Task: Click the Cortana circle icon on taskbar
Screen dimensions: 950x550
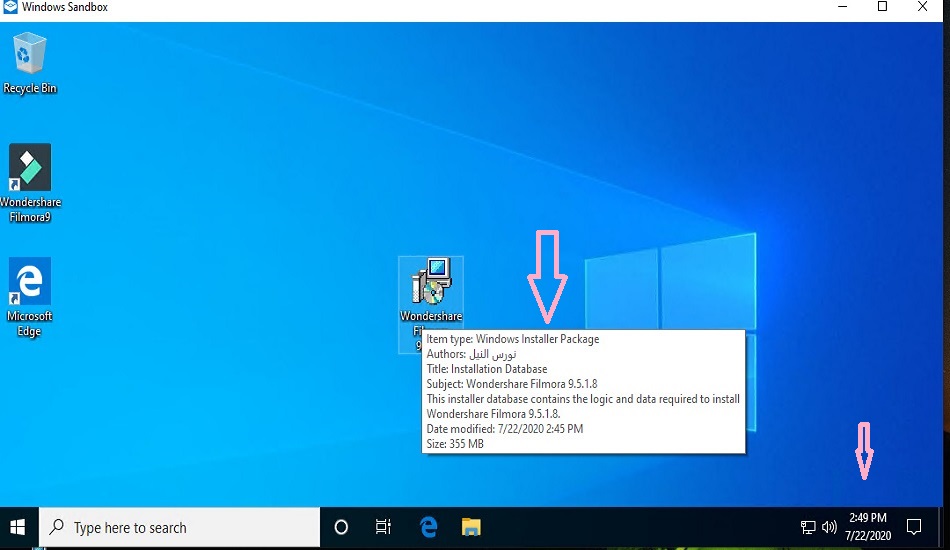Action: click(x=341, y=527)
